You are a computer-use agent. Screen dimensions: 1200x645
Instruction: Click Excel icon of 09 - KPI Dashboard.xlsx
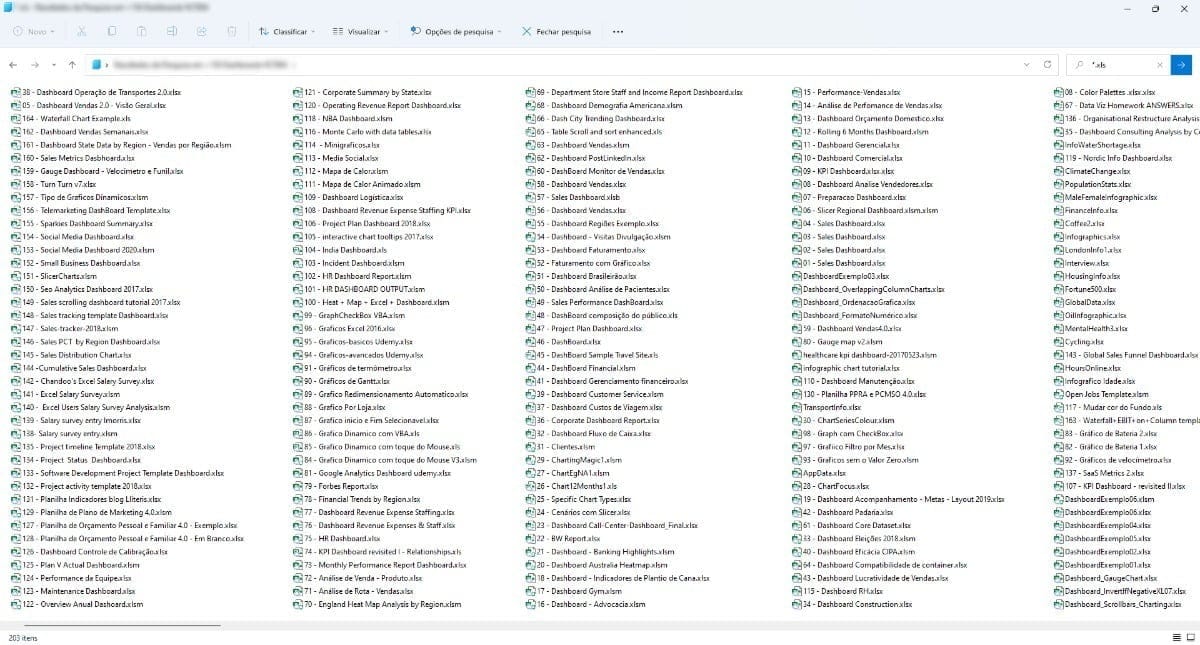796,171
